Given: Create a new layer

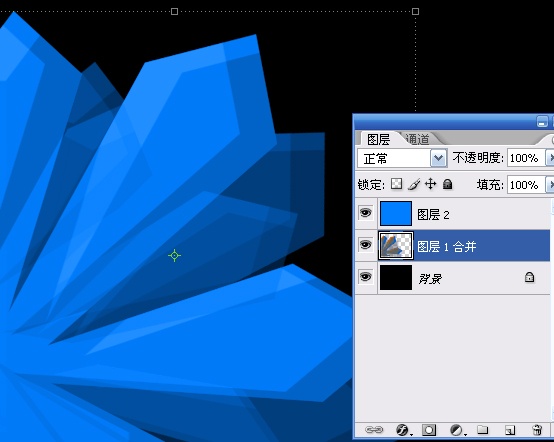Looking at the screenshot, I should coord(509,430).
